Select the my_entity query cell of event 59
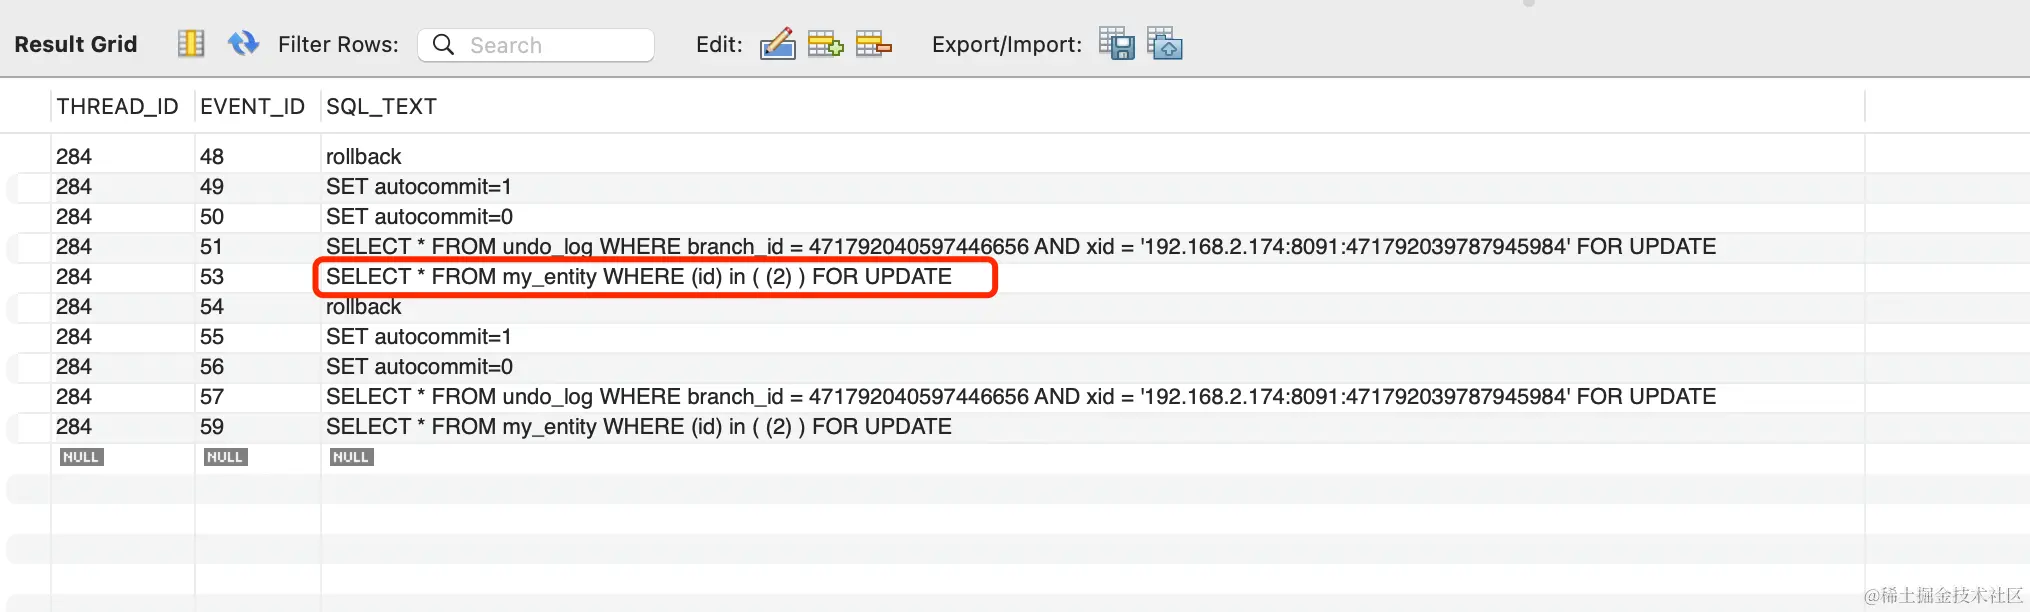 coord(1093,427)
